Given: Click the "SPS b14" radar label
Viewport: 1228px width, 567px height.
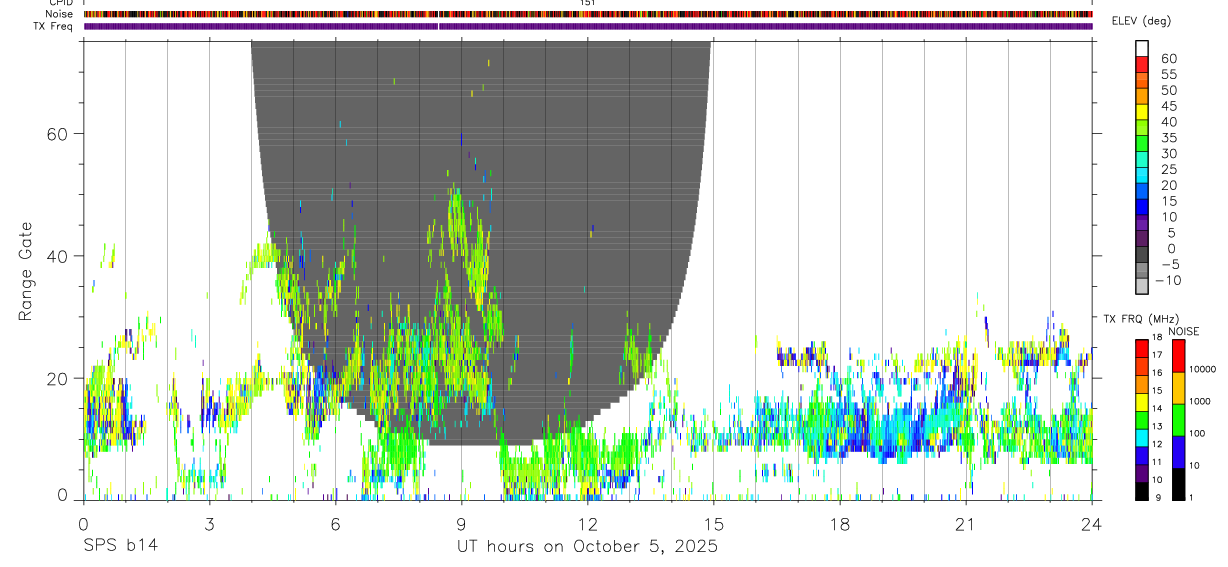Looking at the screenshot, I should click(x=119, y=546).
